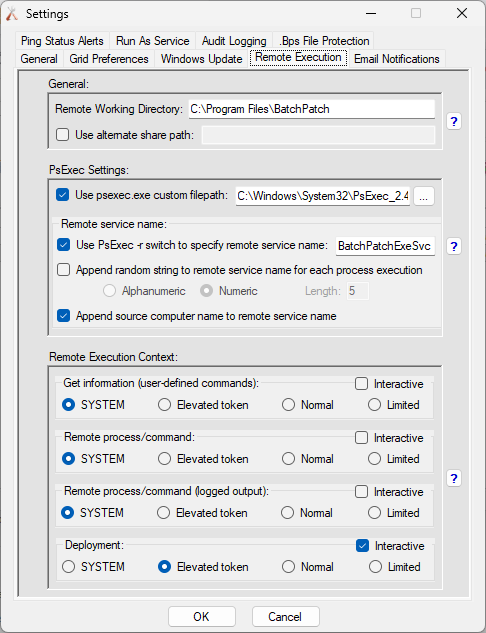Image resolution: width=486 pixels, height=633 pixels.
Task: Choose SYSTEM radio under Deployment
Action: click(x=68, y=567)
